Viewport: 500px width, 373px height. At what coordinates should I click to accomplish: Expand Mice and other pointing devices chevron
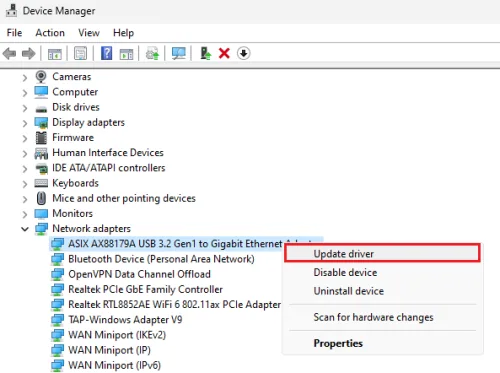[25, 199]
